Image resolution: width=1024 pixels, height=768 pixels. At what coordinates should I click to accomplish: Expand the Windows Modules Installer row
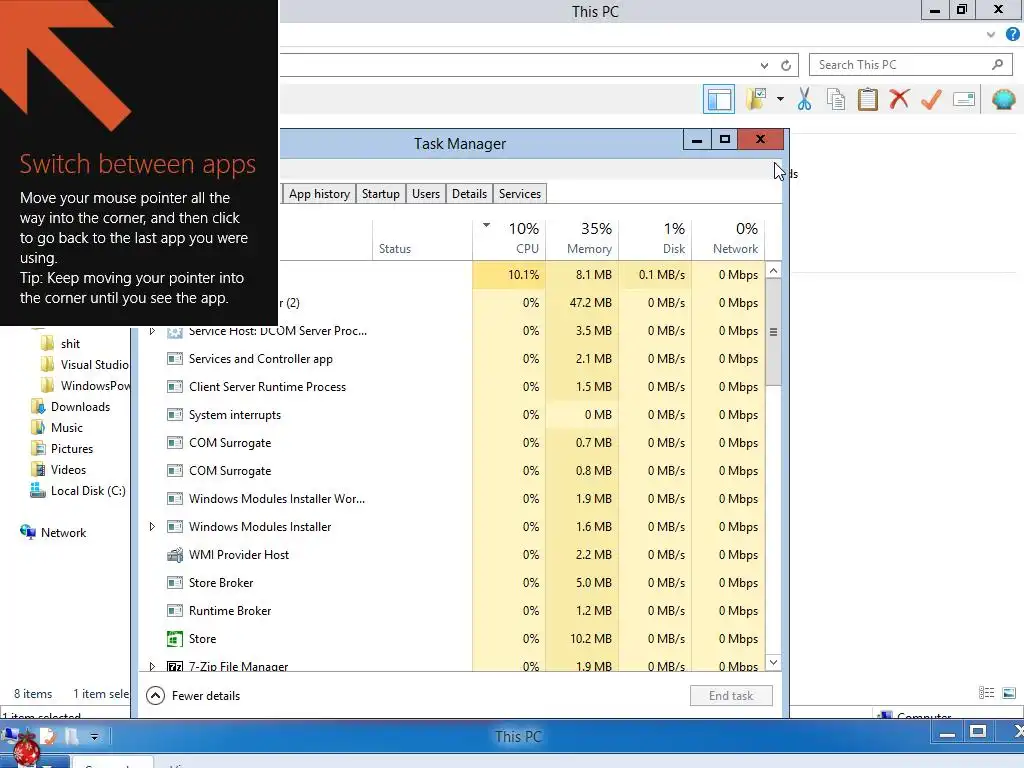click(x=152, y=526)
